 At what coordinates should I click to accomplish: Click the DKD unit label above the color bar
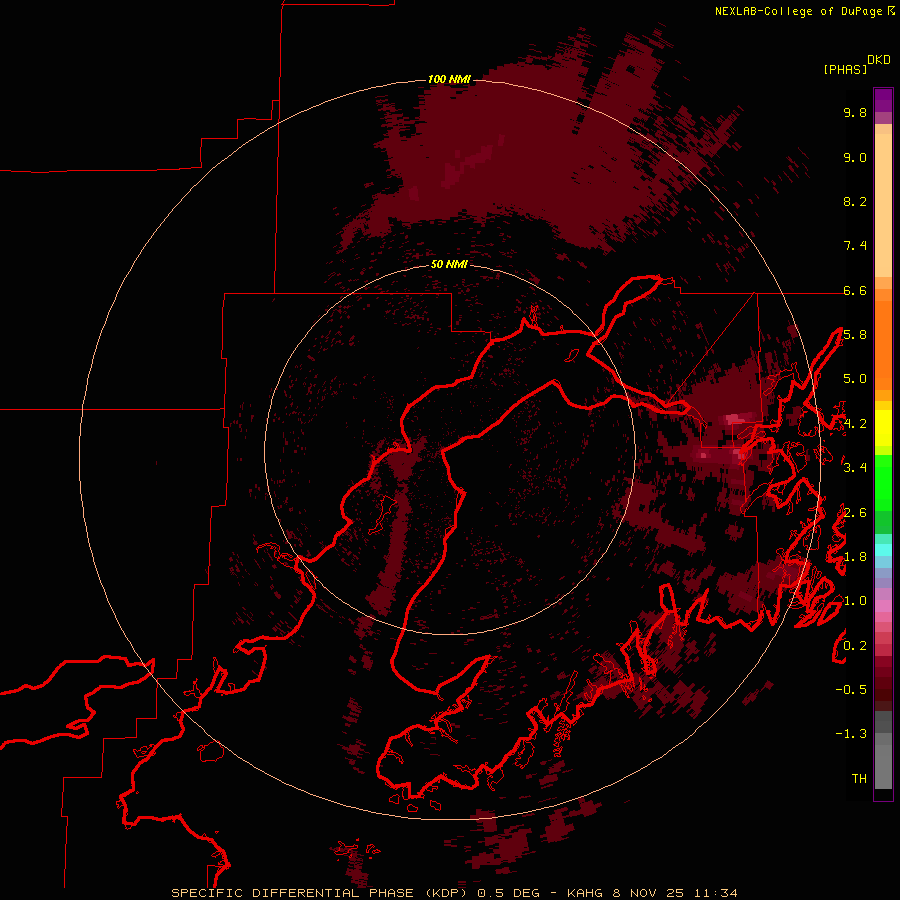(879, 59)
